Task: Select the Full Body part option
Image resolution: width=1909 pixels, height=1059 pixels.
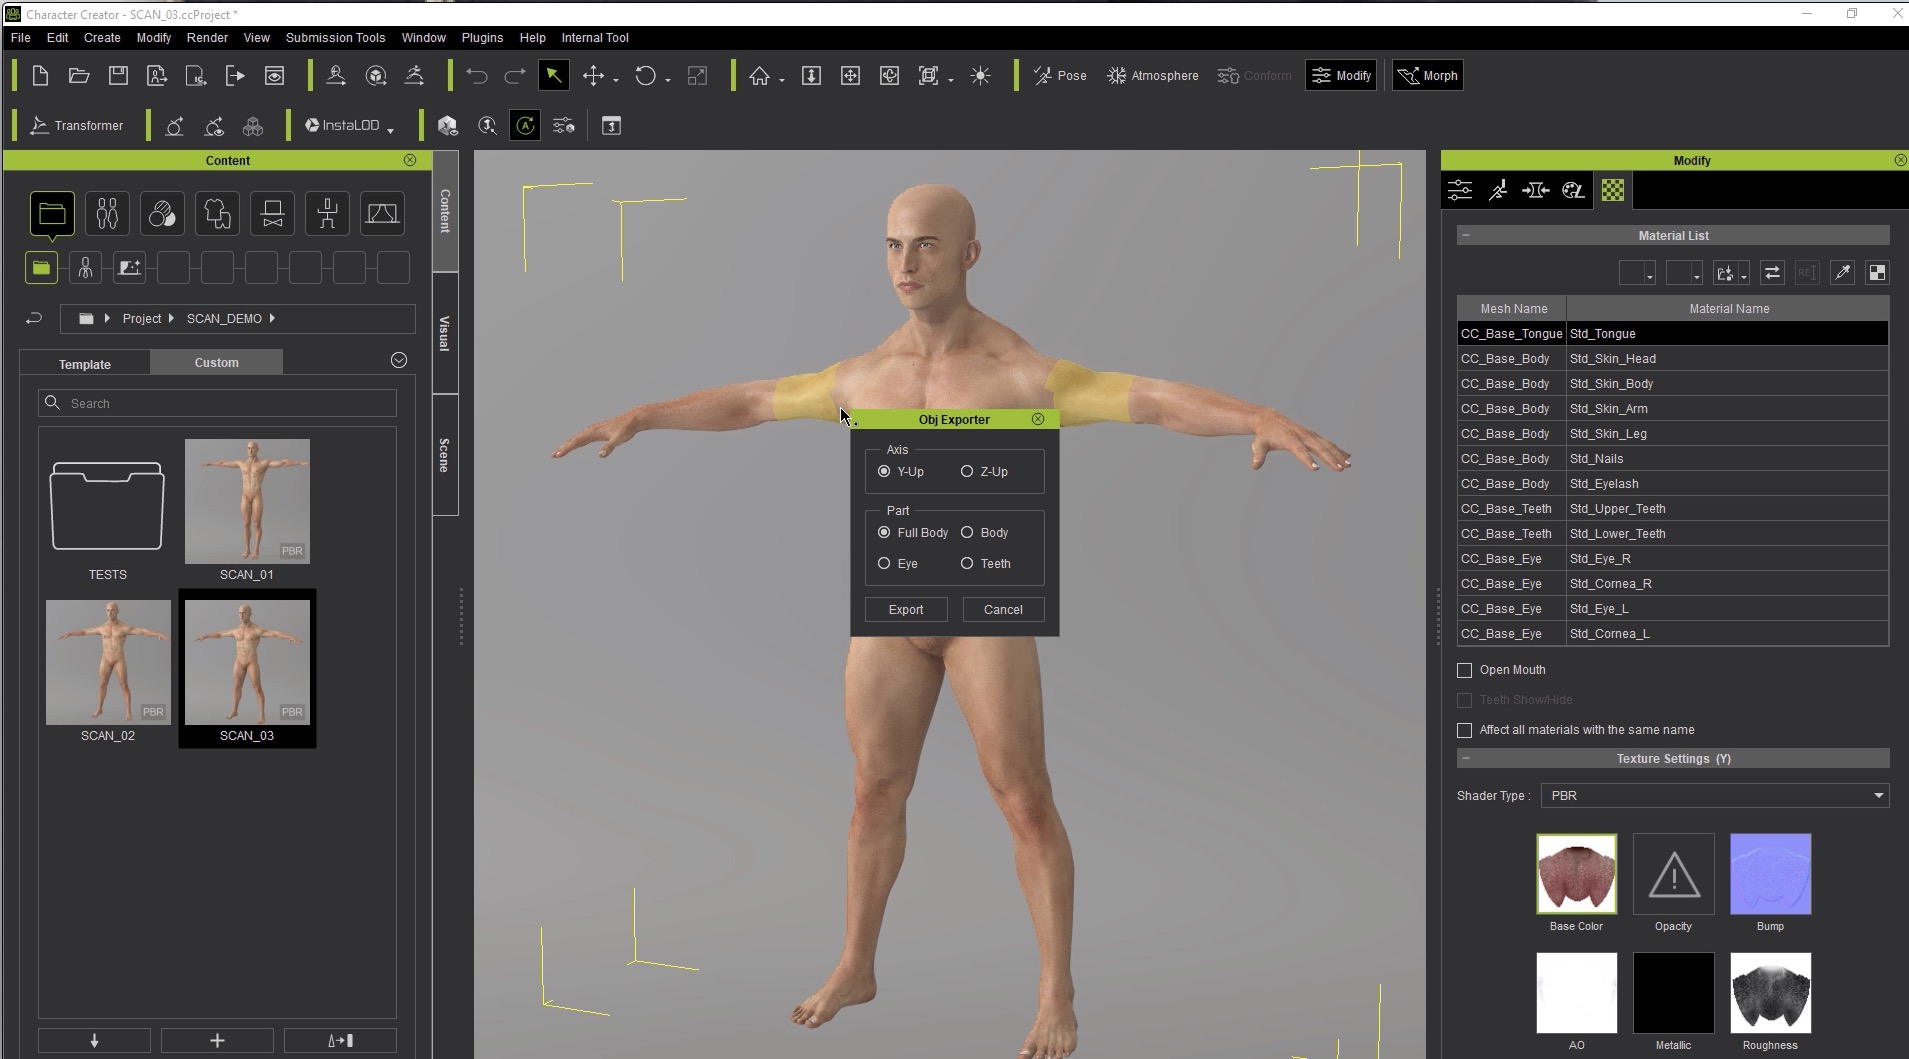Action: [912, 533]
